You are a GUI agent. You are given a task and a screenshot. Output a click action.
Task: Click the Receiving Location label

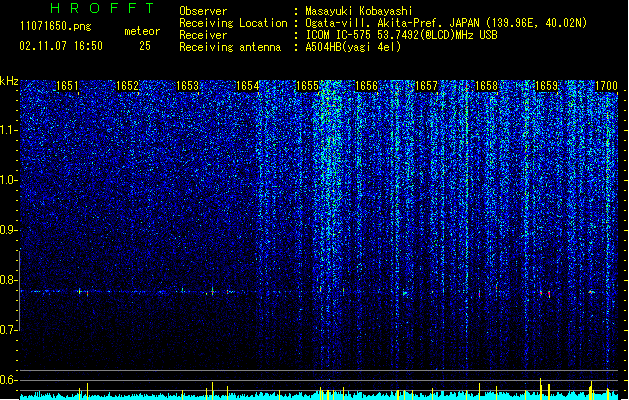click(233, 23)
